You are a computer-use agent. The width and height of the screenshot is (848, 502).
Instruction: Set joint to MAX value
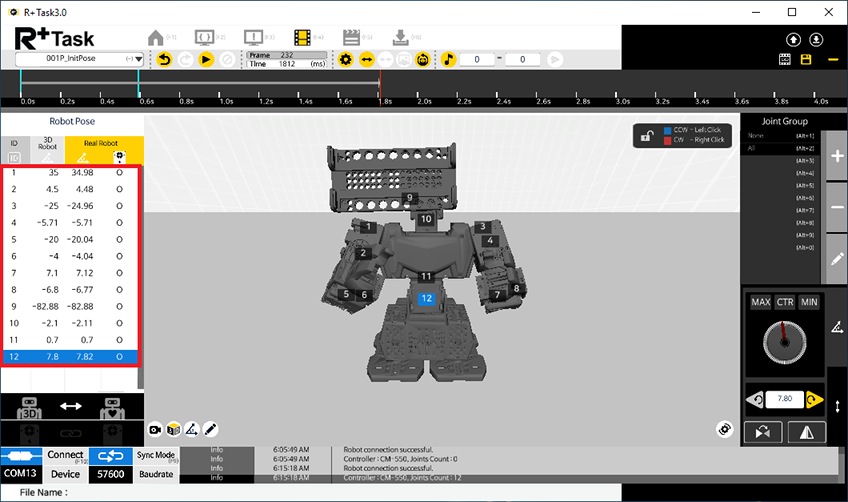(760, 302)
